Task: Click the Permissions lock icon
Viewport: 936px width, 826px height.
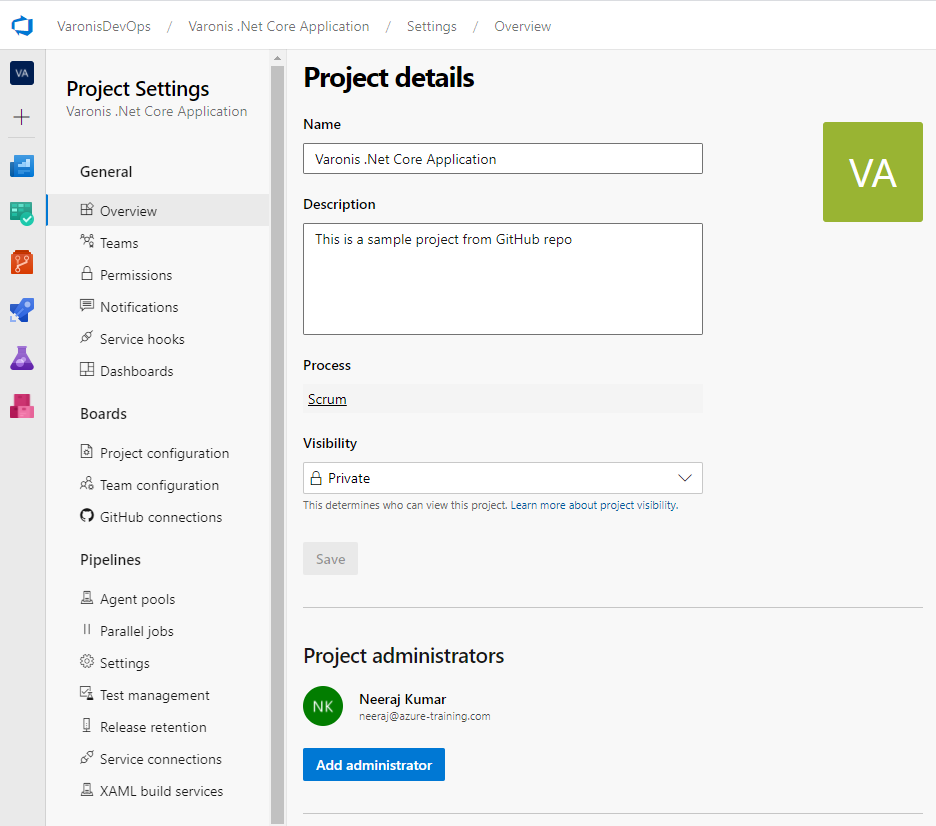Action: click(x=87, y=273)
